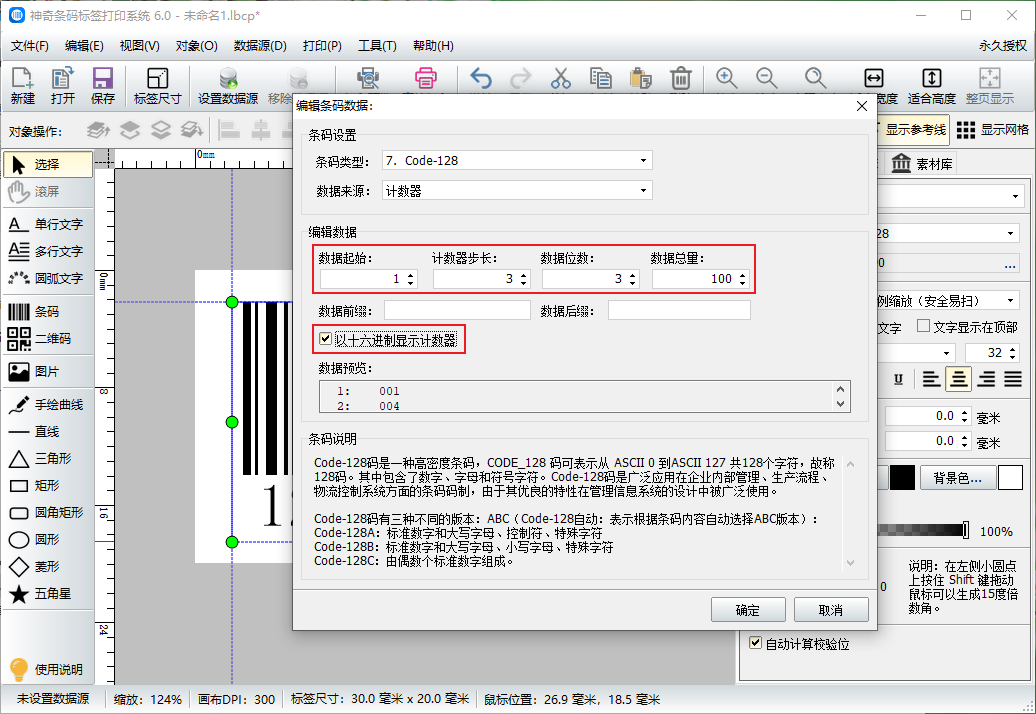Choose the 图片 image tool

pyautogui.click(x=48, y=372)
